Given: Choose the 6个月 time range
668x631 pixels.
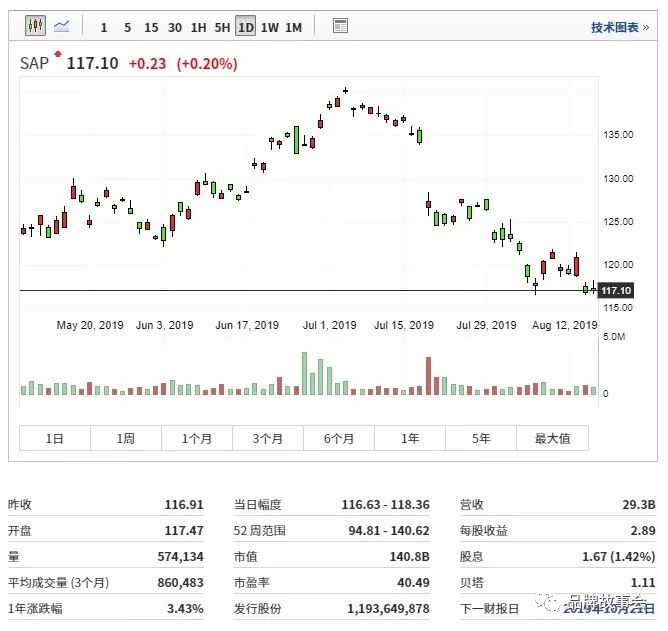Looking at the screenshot, I should (x=339, y=438).
